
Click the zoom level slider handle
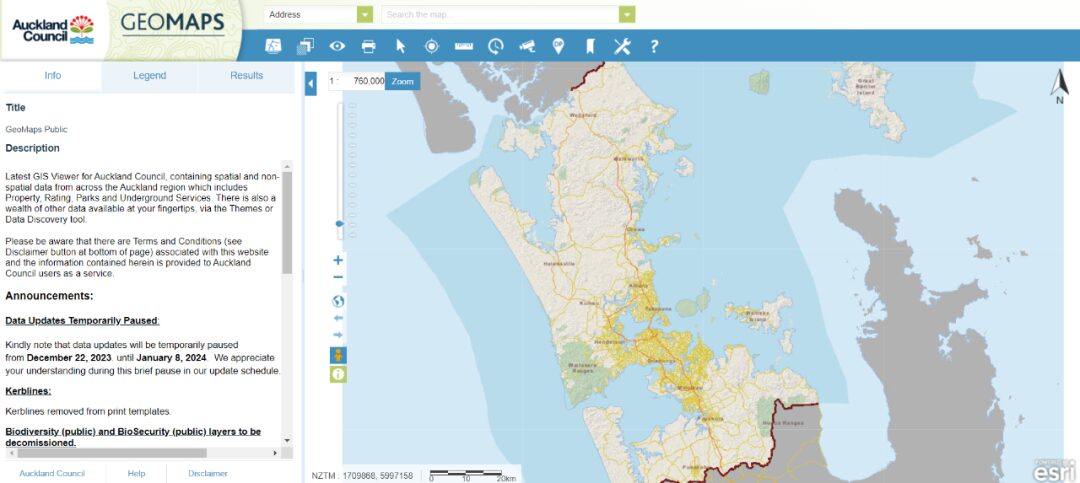(339, 224)
